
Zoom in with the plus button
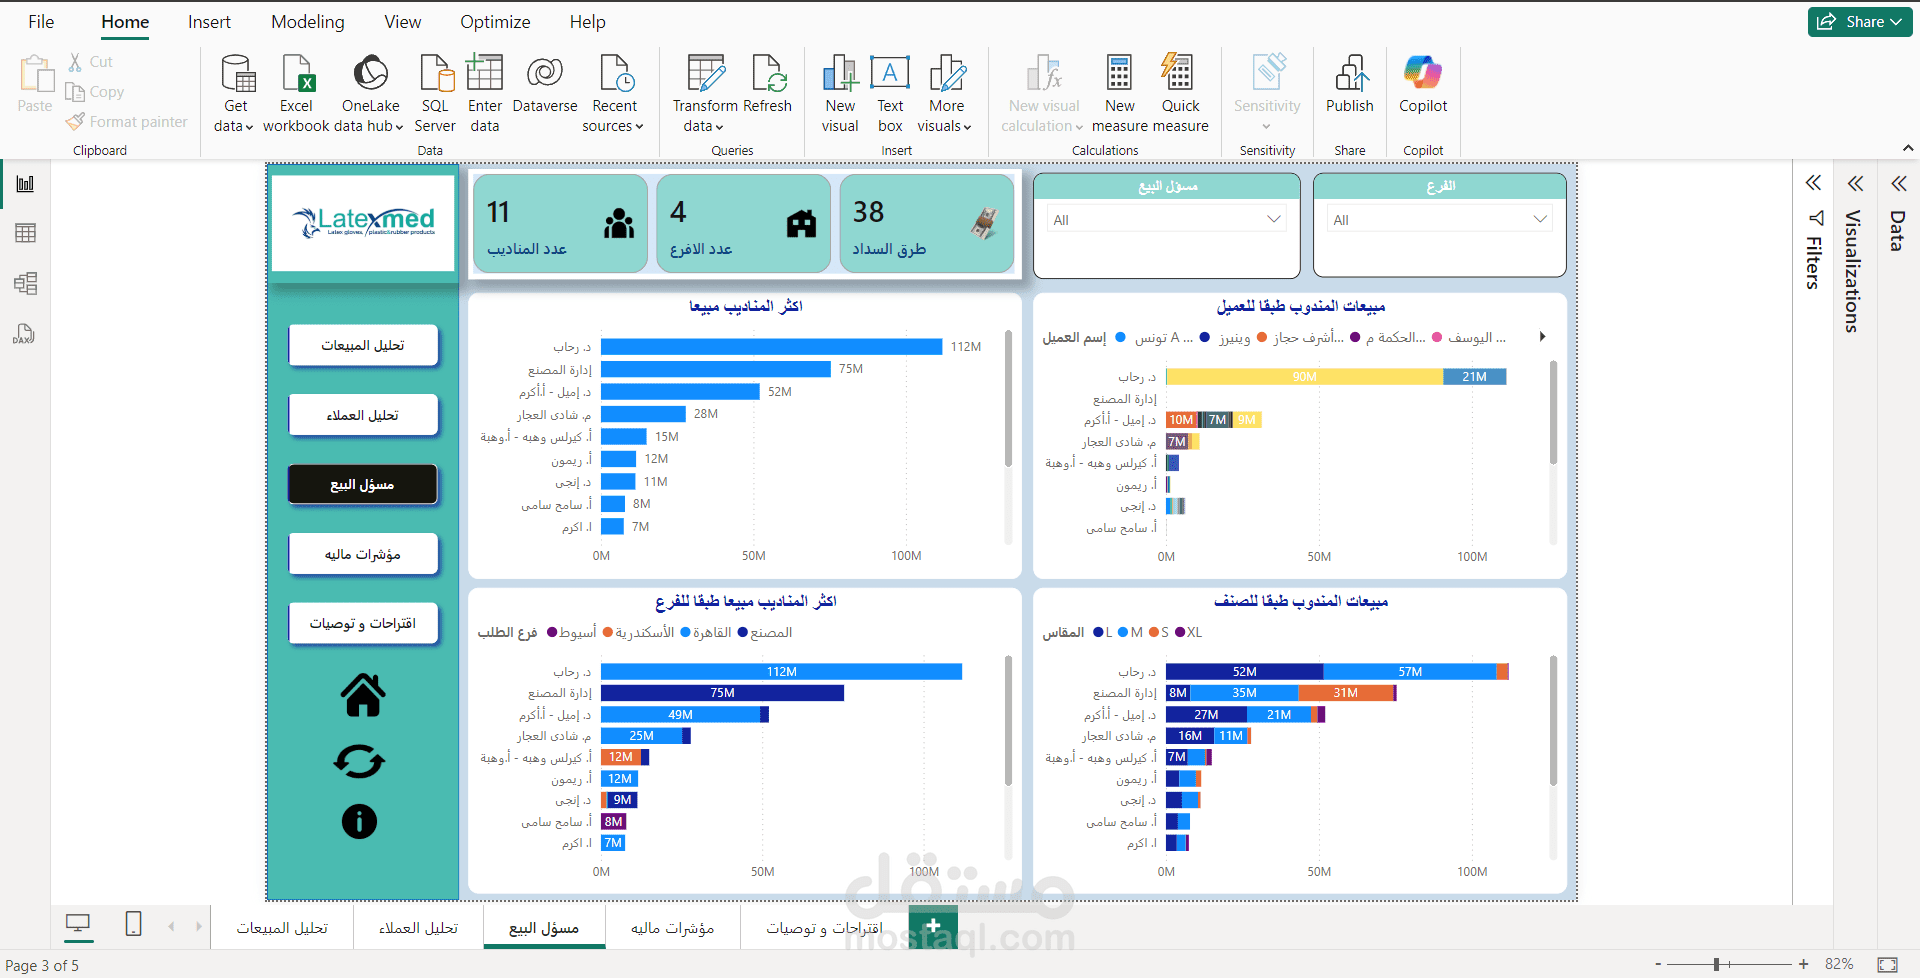coord(1803,964)
